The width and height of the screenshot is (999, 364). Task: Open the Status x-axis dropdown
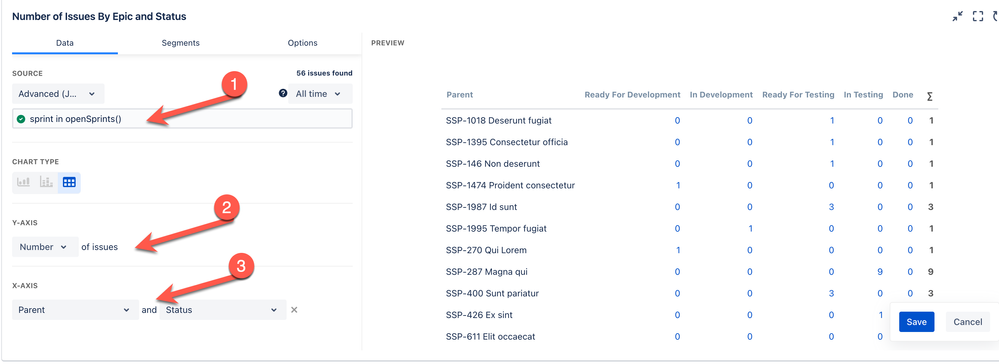(x=222, y=310)
